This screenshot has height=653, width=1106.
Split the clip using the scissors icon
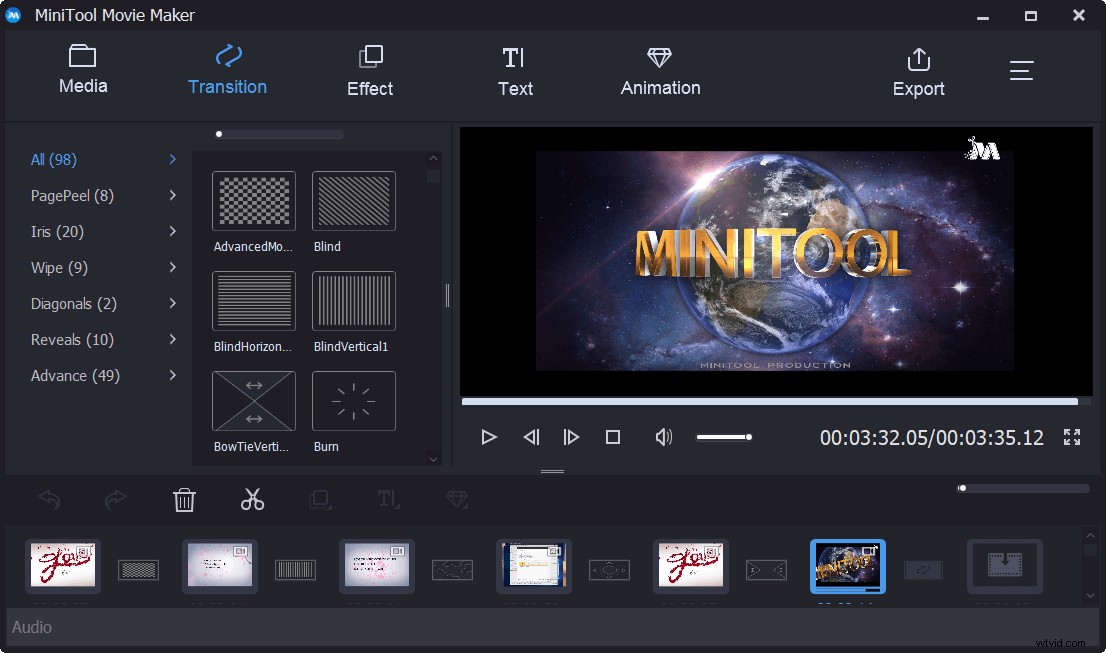click(252, 499)
